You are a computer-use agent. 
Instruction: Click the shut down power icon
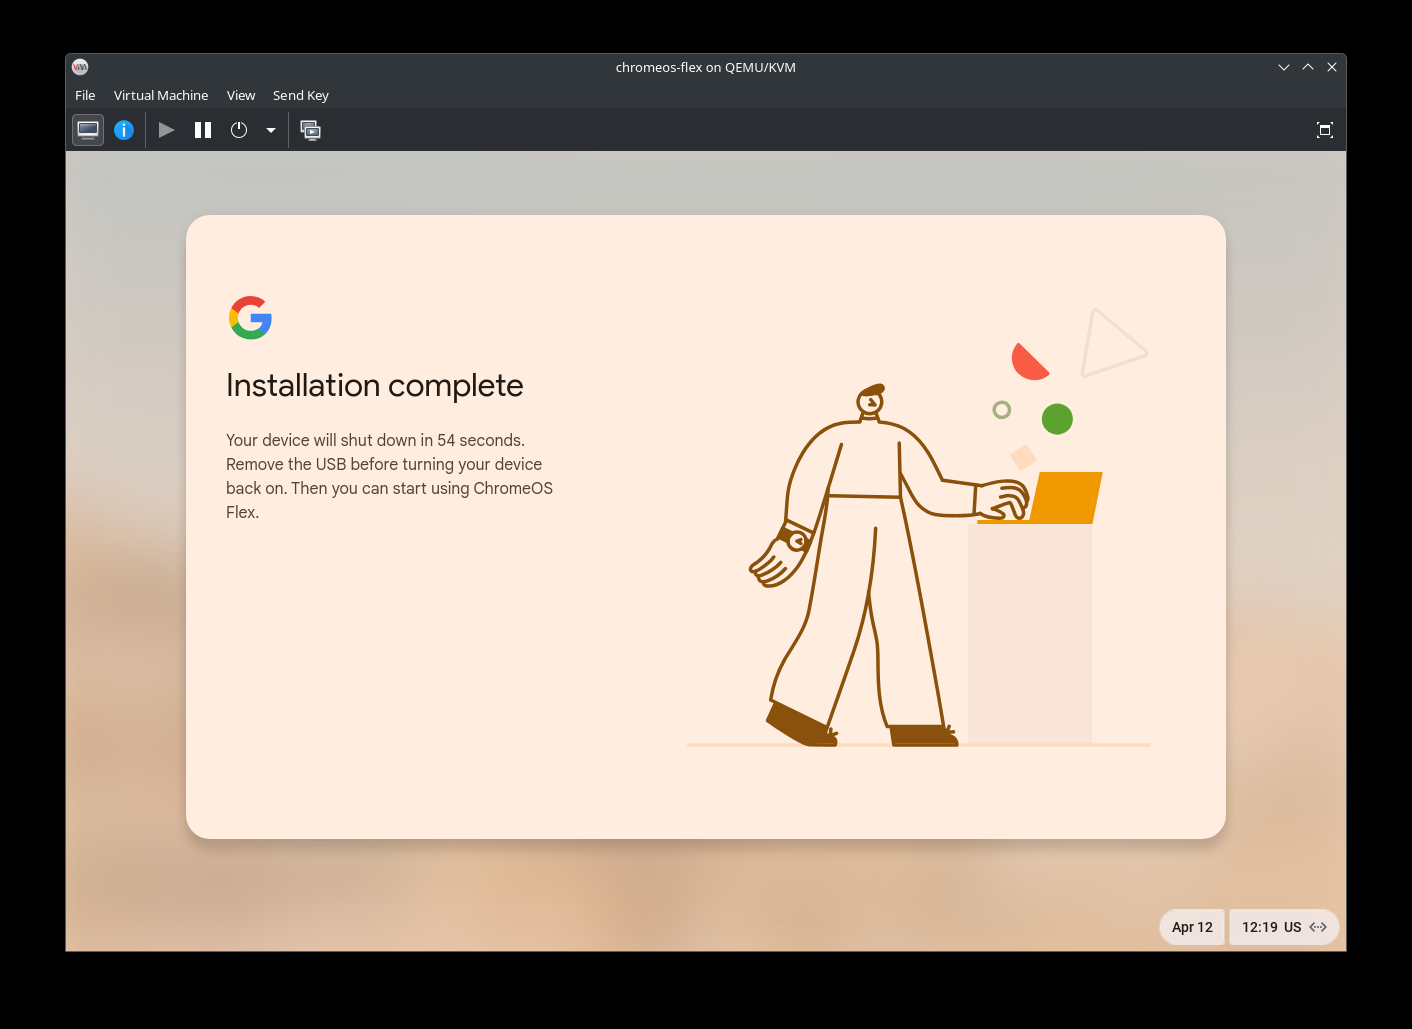239,130
